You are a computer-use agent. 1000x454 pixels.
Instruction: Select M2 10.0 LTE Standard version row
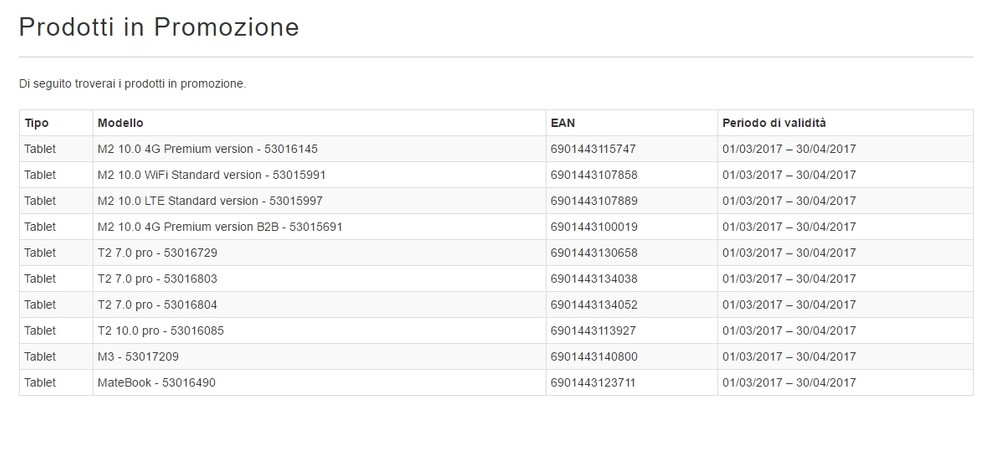[496, 201]
